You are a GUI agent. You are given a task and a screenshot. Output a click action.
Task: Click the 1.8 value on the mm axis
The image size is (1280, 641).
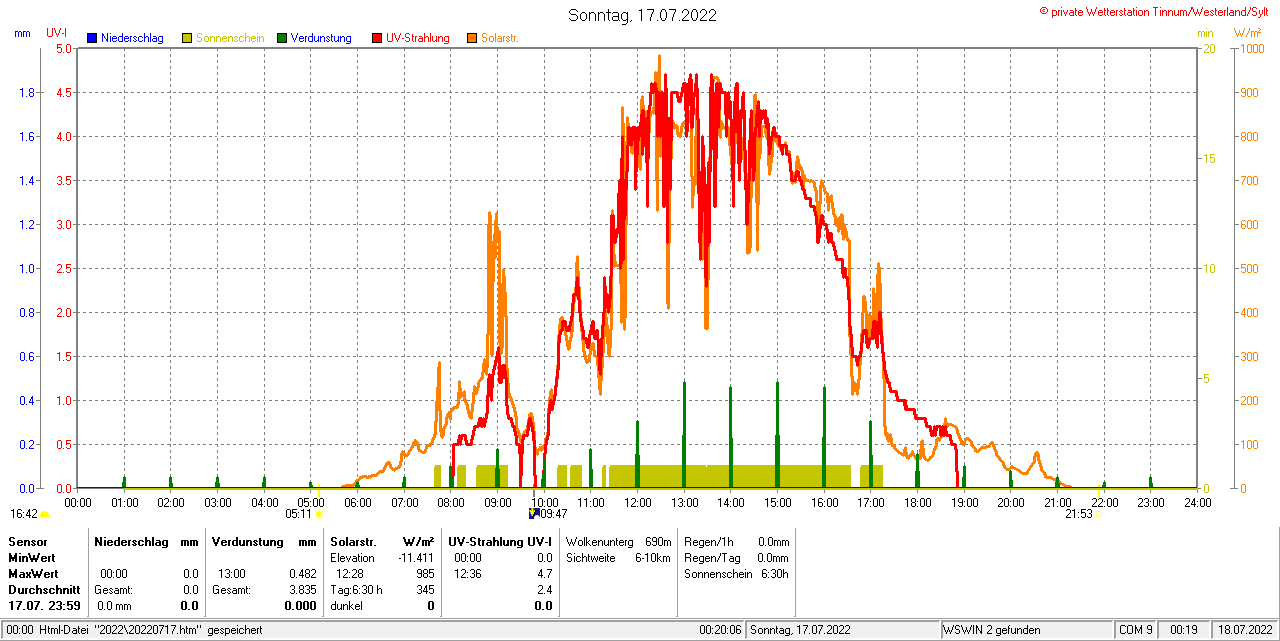(28, 92)
